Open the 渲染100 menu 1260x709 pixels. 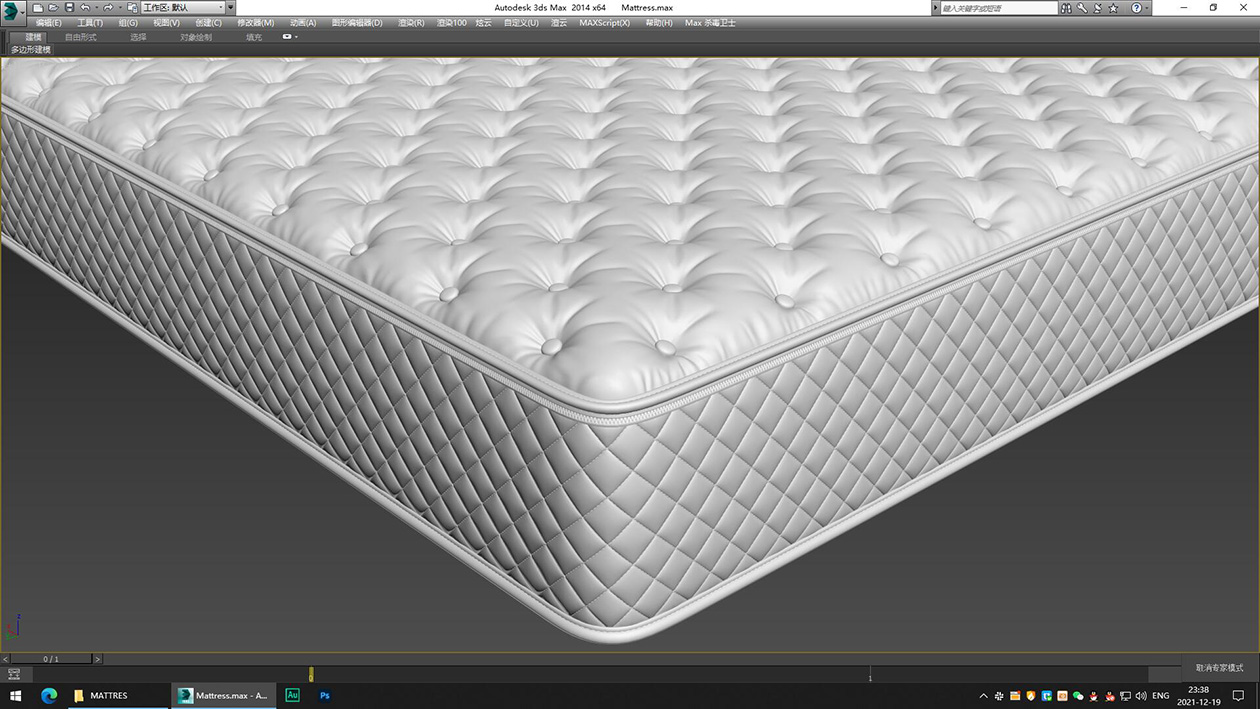click(x=451, y=23)
